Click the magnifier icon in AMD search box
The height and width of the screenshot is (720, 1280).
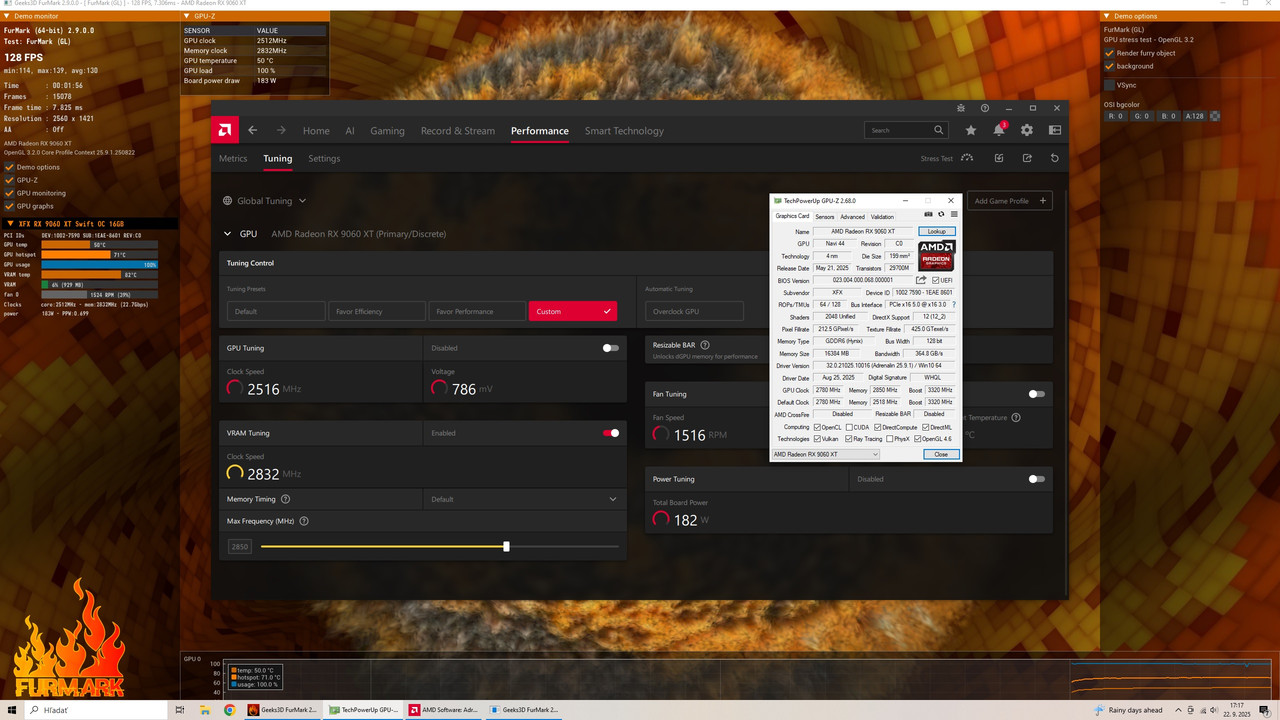938,130
